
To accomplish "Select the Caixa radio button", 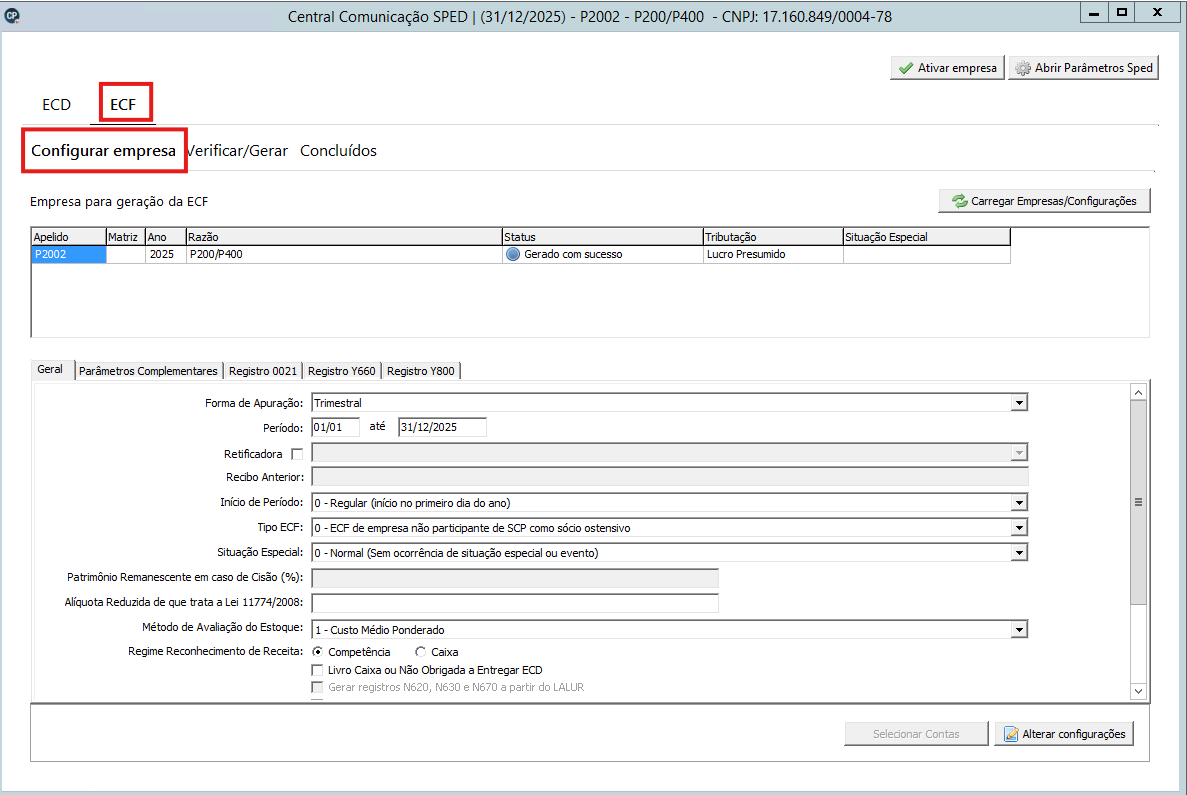I will [x=420, y=652].
